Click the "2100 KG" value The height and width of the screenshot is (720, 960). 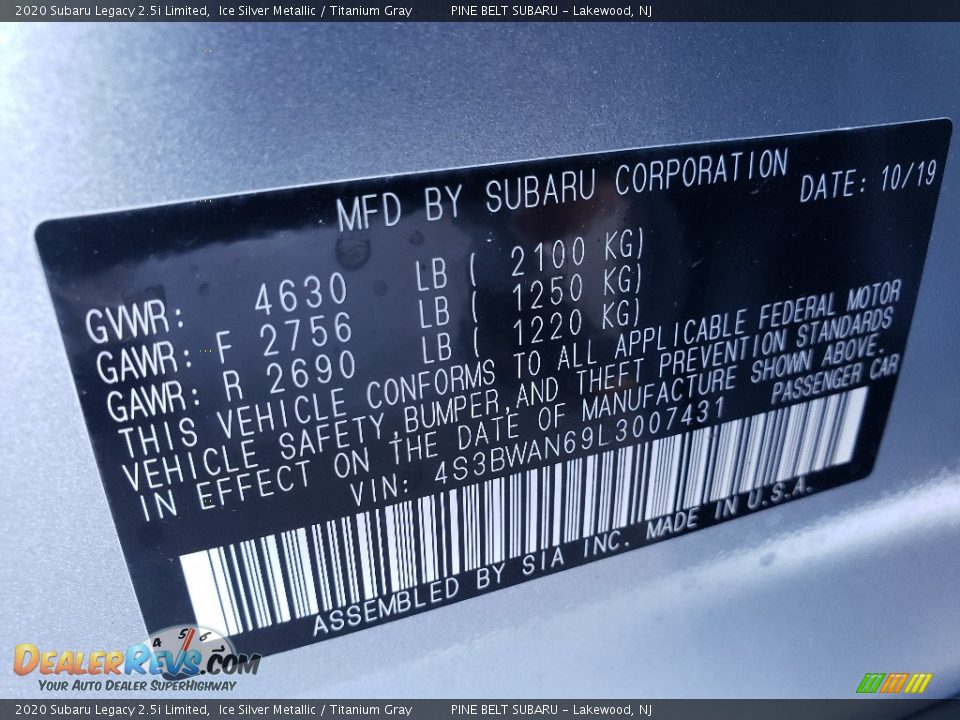click(x=577, y=251)
